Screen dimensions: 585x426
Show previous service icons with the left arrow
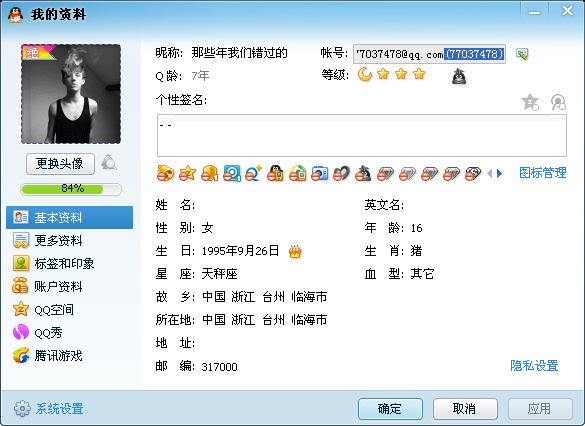coord(490,173)
